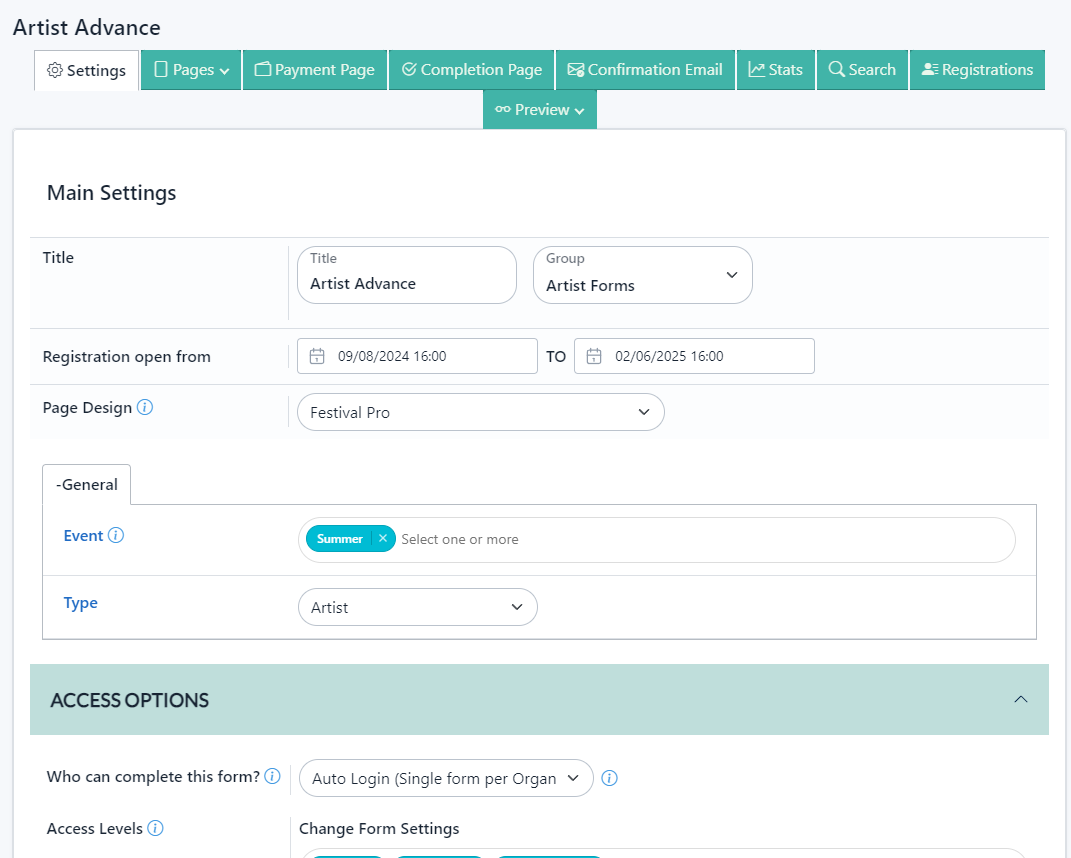This screenshot has height=858, width=1071.
Task: Open the Pages tab dropdown
Action: coord(191,70)
